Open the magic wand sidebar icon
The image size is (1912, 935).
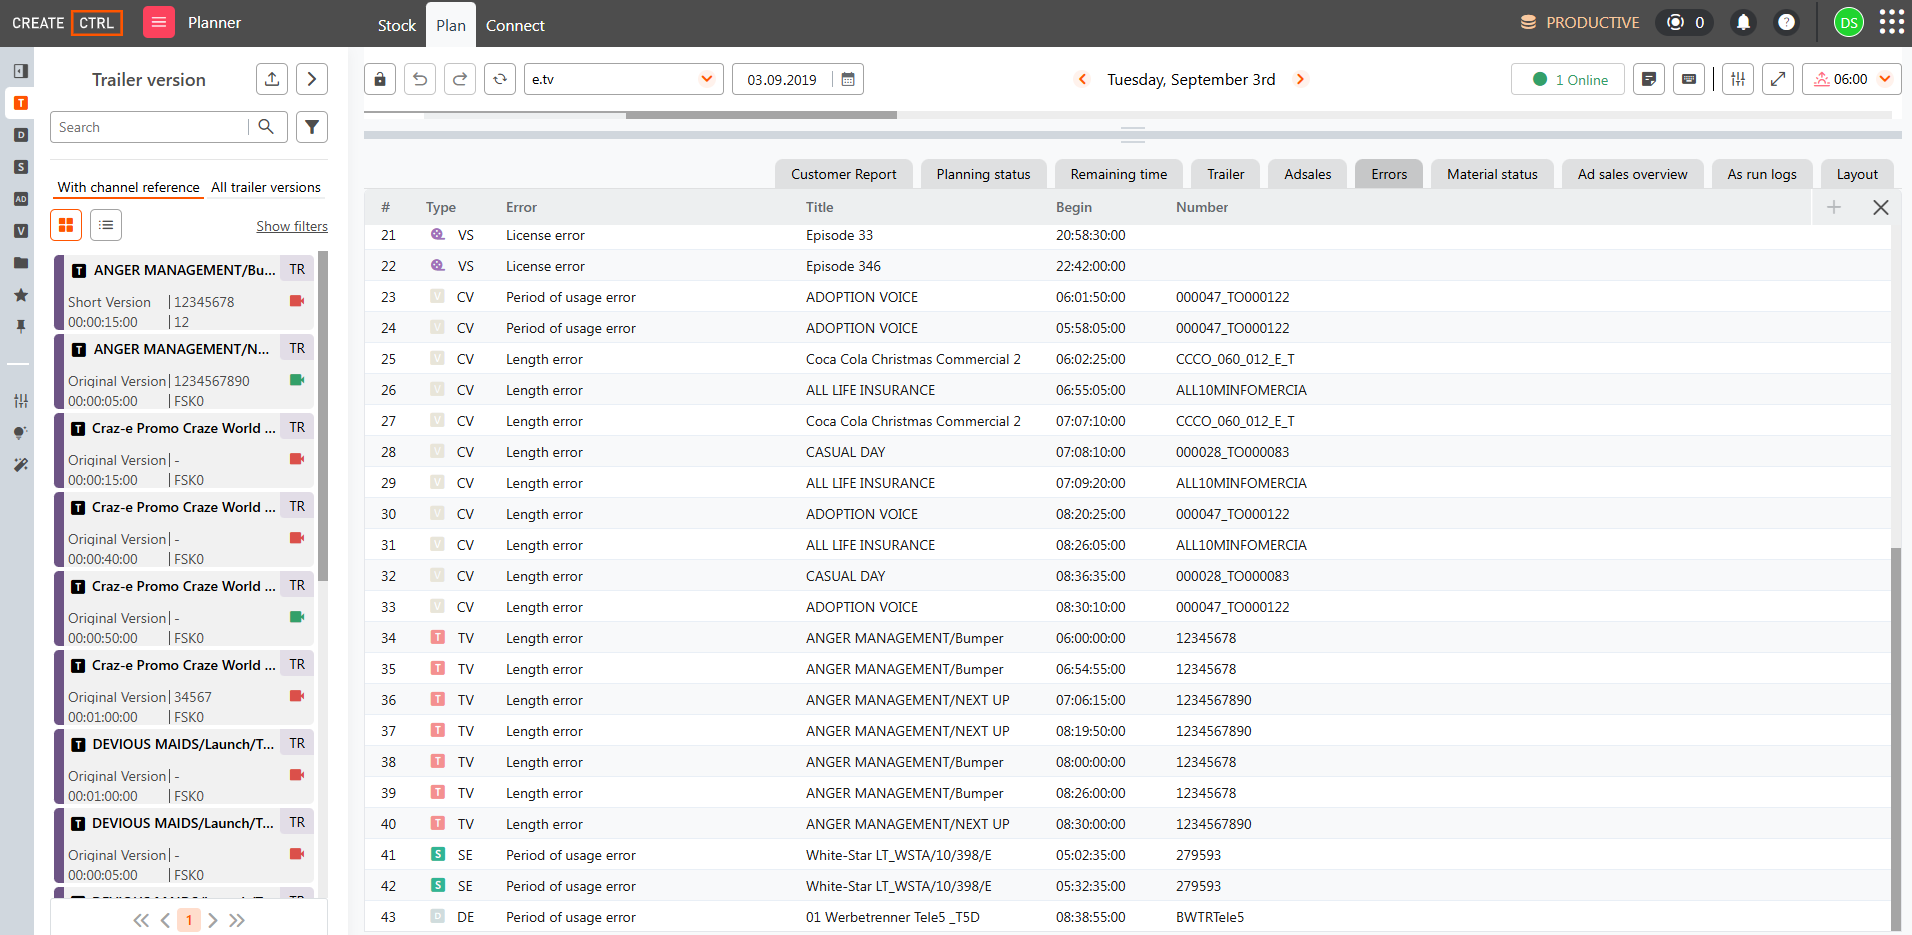pyautogui.click(x=21, y=465)
